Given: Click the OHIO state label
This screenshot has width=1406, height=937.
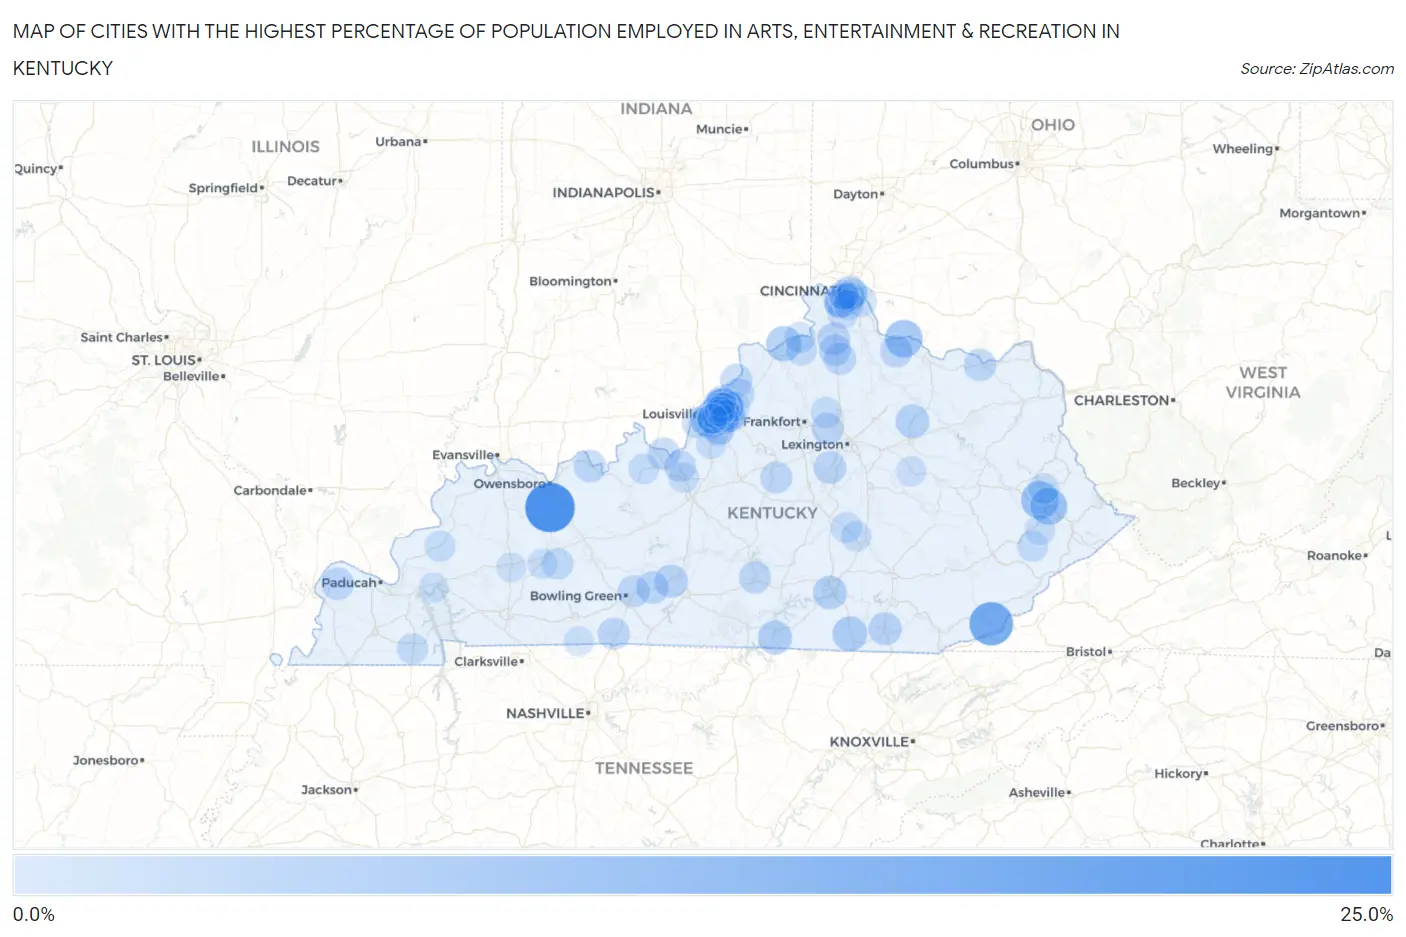Looking at the screenshot, I should point(1053,125).
